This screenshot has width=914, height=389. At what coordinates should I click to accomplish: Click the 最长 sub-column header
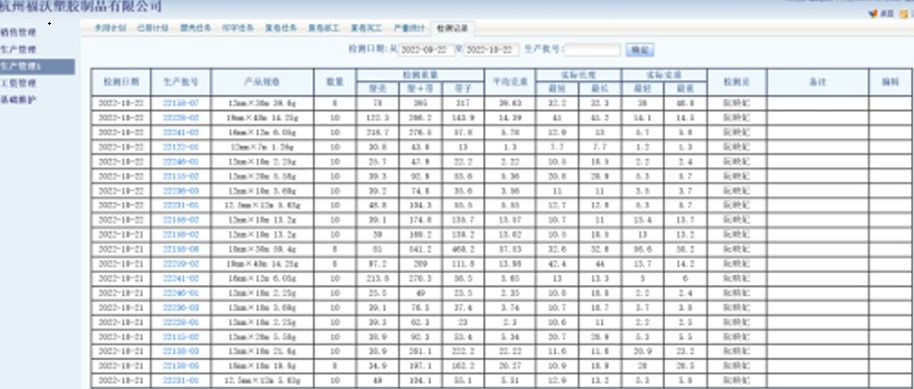click(x=600, y=89)
